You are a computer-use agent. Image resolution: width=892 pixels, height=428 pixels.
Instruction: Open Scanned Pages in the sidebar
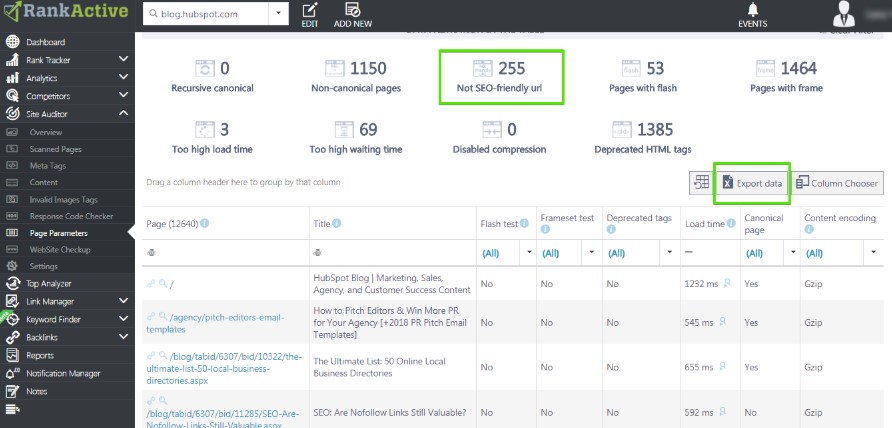coord(56,150)
